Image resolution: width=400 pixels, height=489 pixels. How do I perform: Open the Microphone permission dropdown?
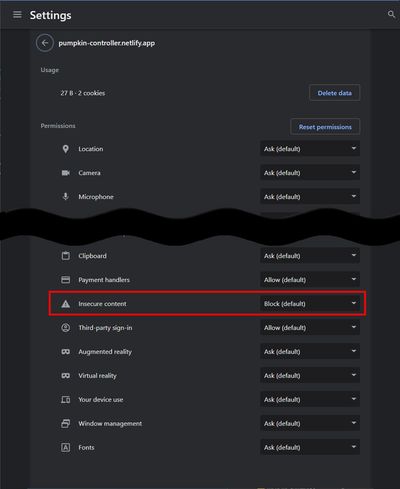[310, 197]
